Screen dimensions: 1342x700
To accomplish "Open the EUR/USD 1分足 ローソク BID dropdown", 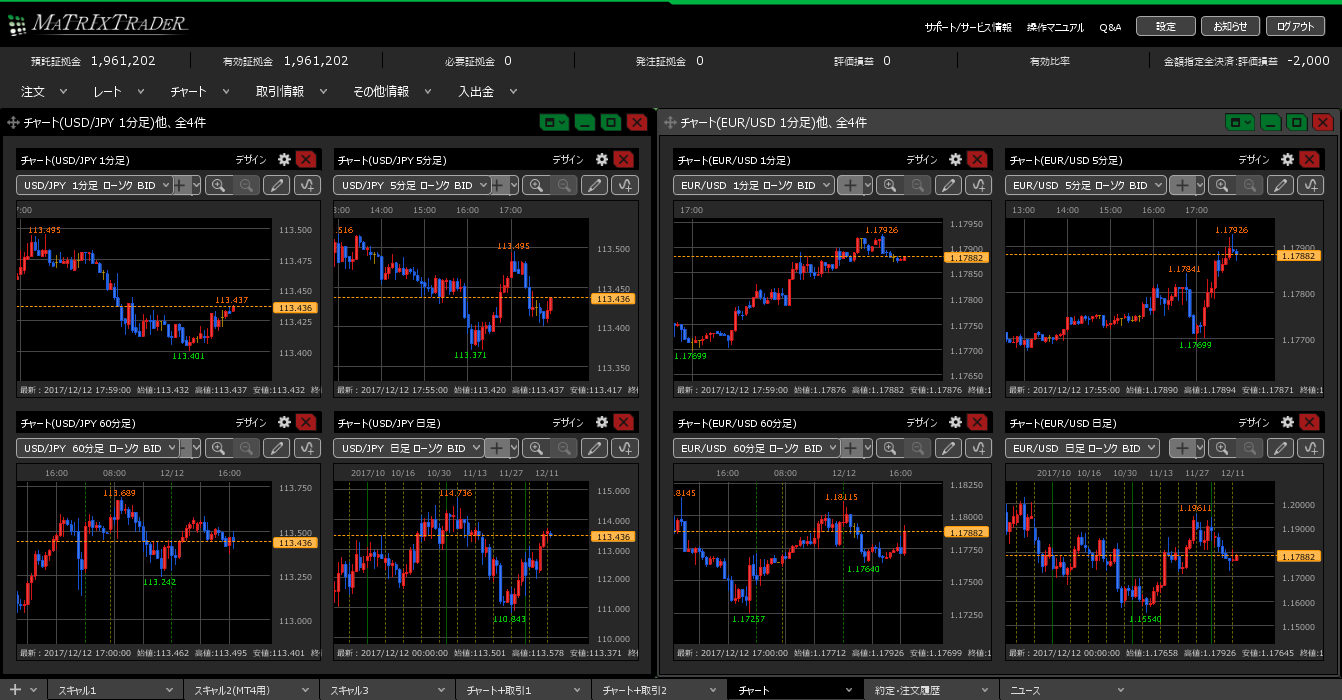I will tap(755, 185).
